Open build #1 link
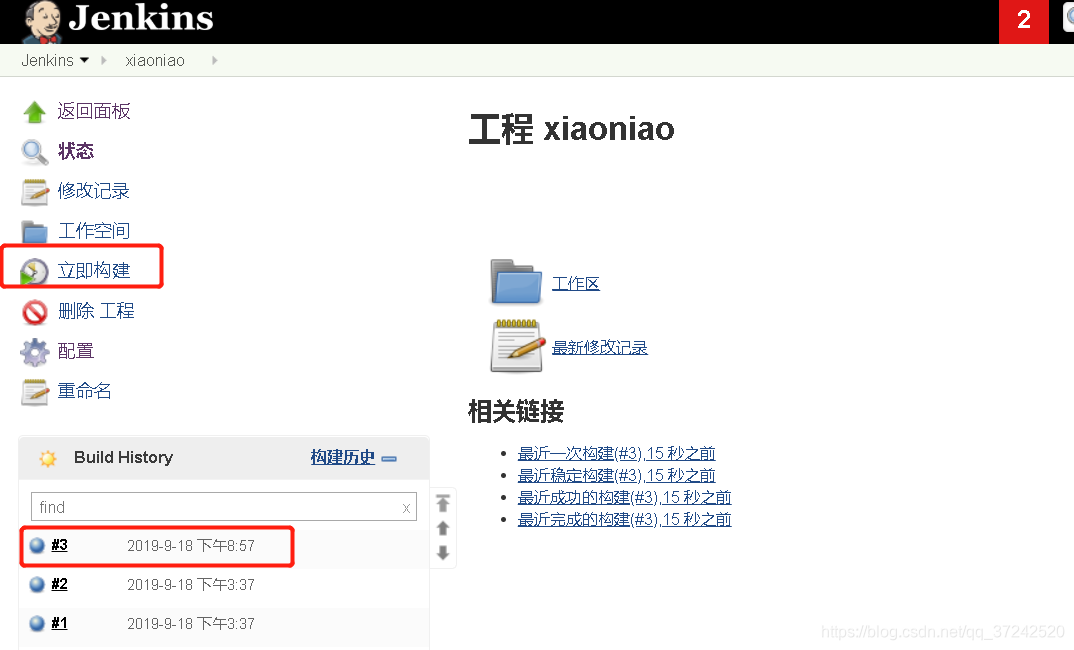This screenshot has width=1074, height=650. (60, 623)
